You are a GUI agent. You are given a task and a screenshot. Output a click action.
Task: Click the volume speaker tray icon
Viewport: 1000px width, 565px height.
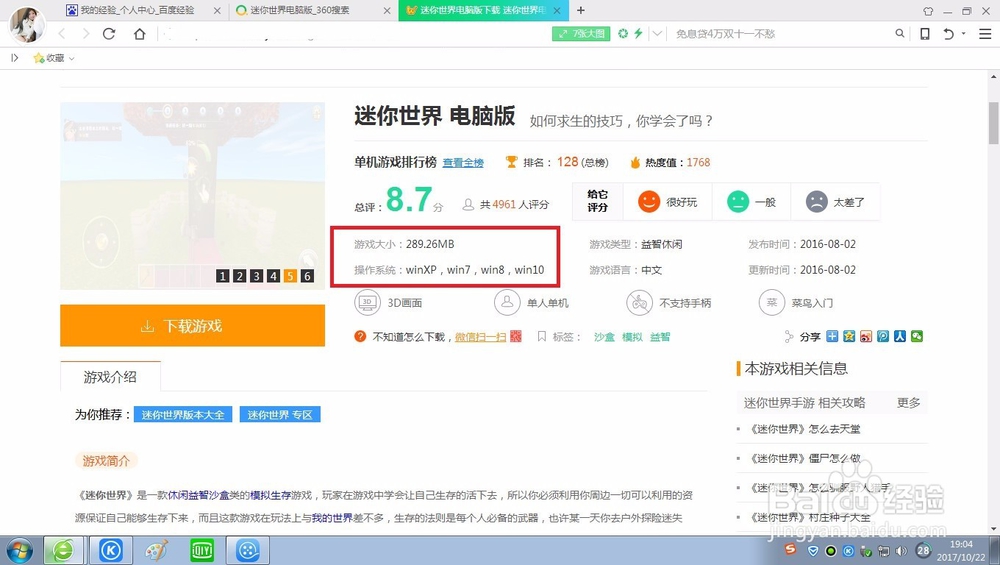tap(901, 550)
